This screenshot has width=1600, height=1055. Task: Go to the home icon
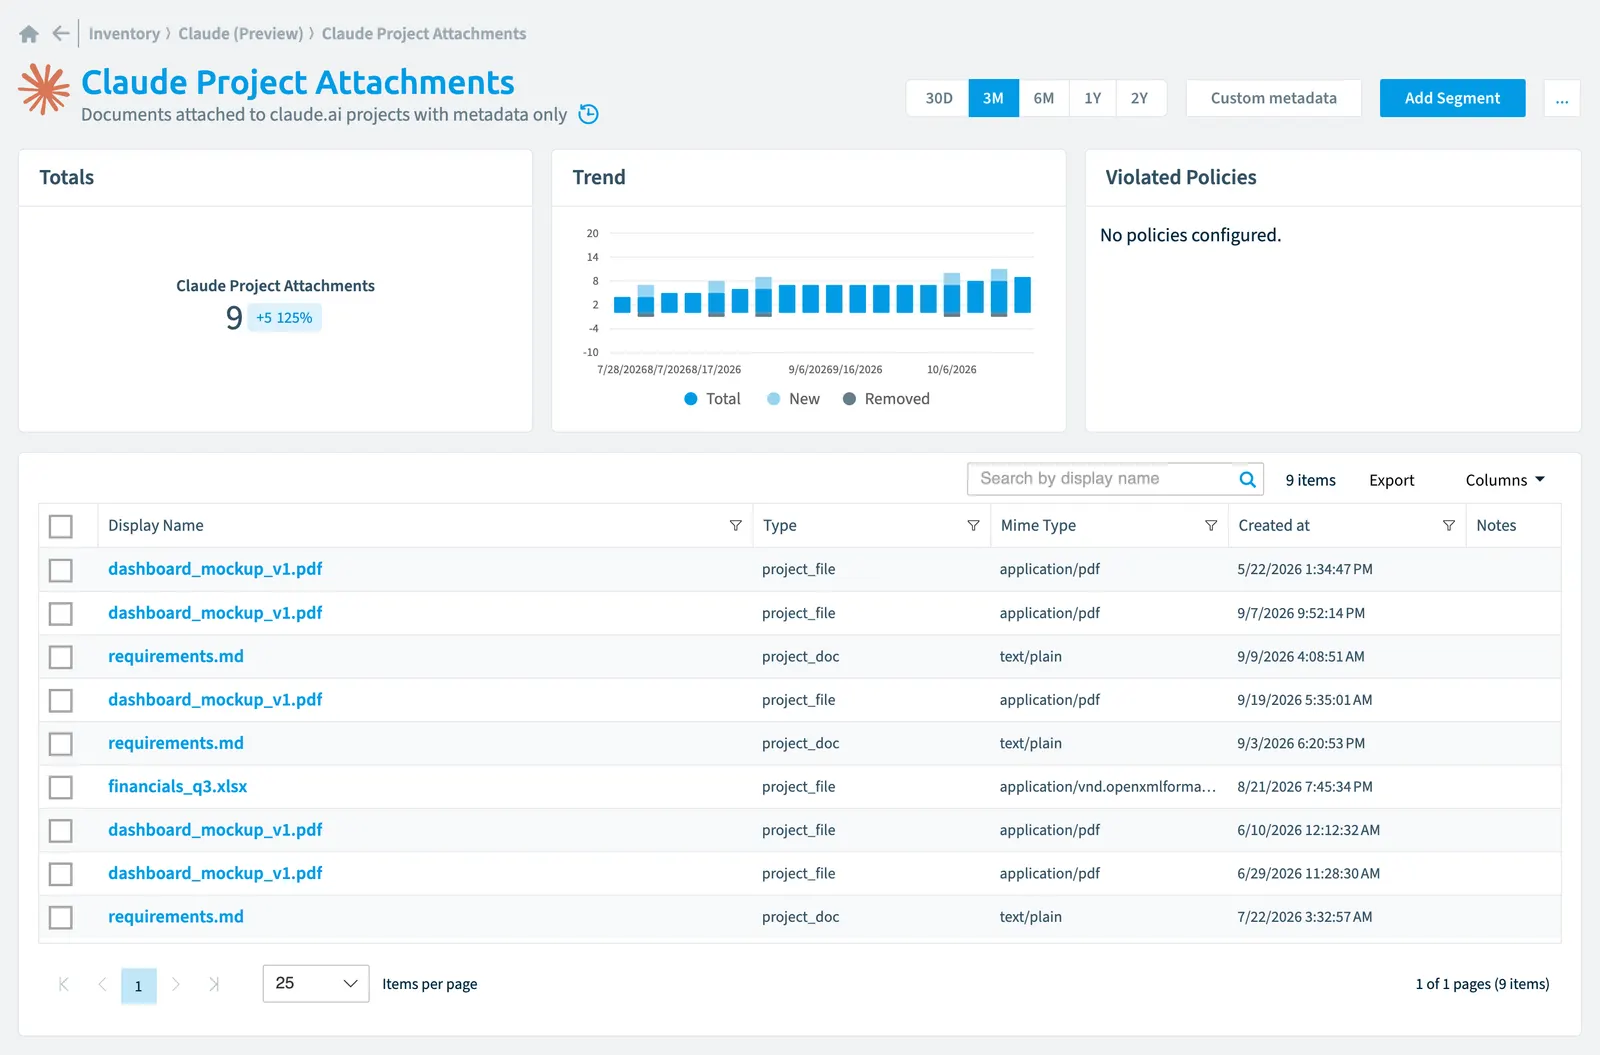29,34
